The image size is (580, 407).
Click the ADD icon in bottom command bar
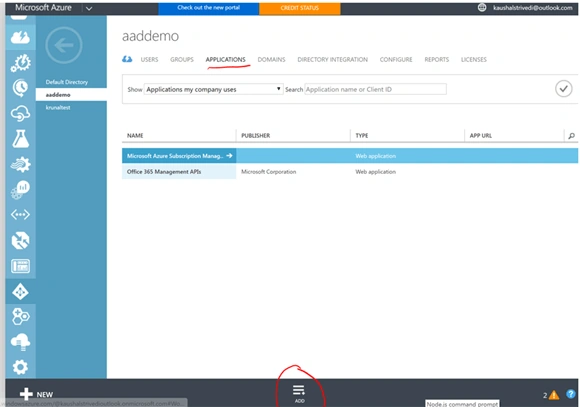[299, 393]
